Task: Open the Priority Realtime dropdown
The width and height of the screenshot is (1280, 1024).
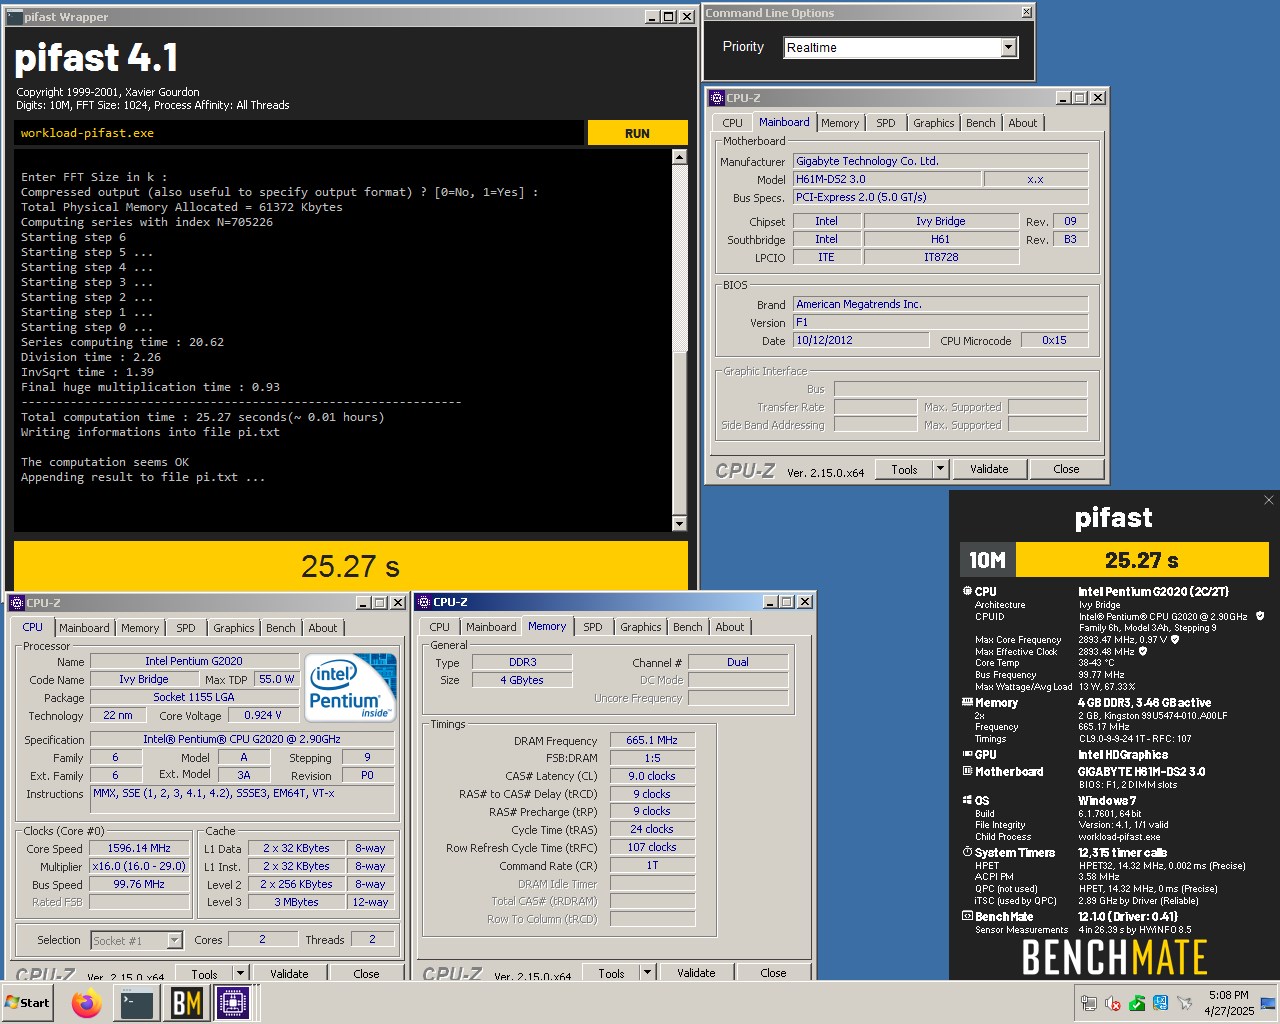Action: tap(1008, 47)
